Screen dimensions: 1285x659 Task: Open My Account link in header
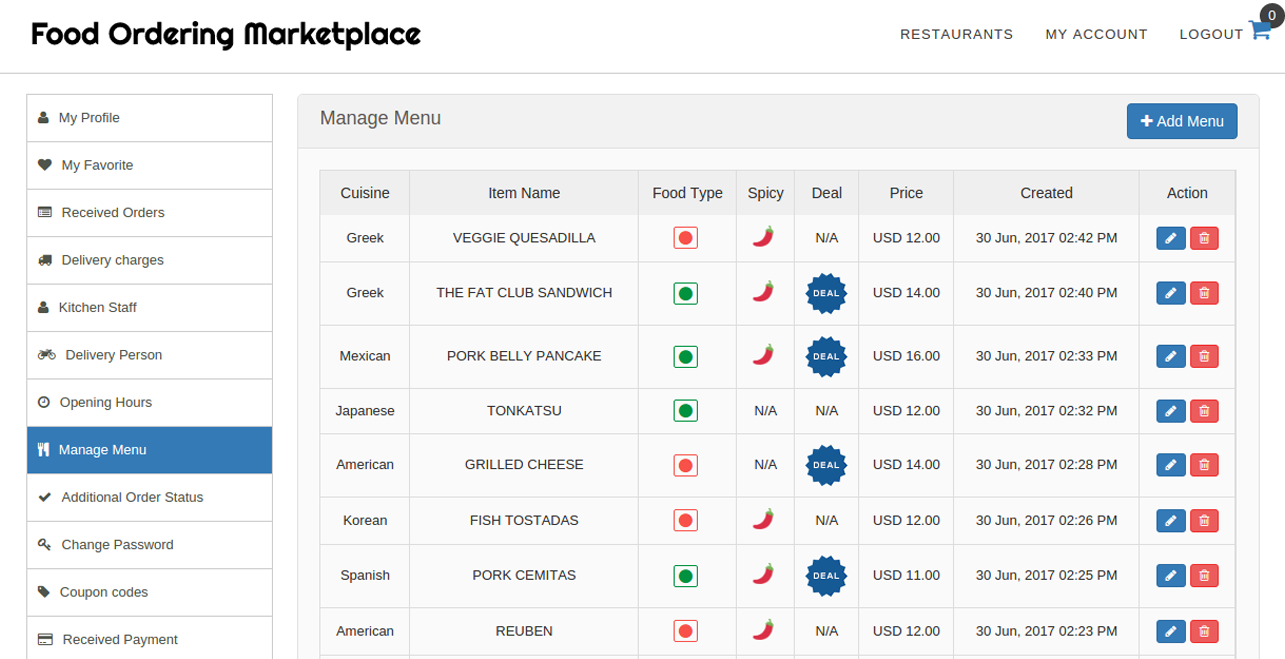pos(1096,34)
